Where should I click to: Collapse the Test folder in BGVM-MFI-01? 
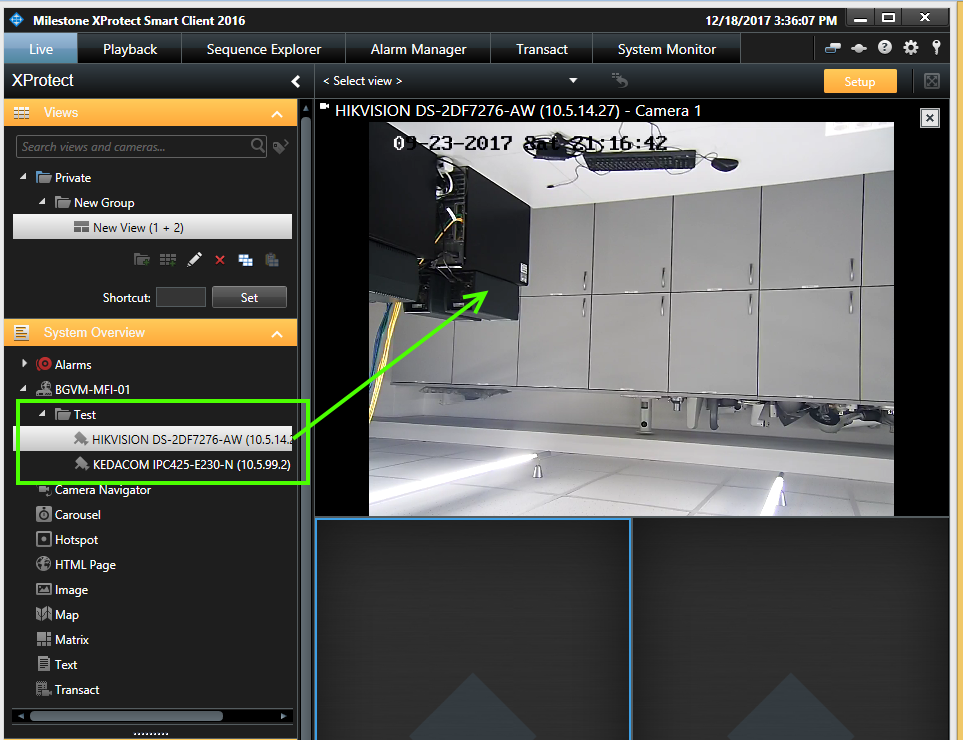pyautogui.click(x=41, y=414)
